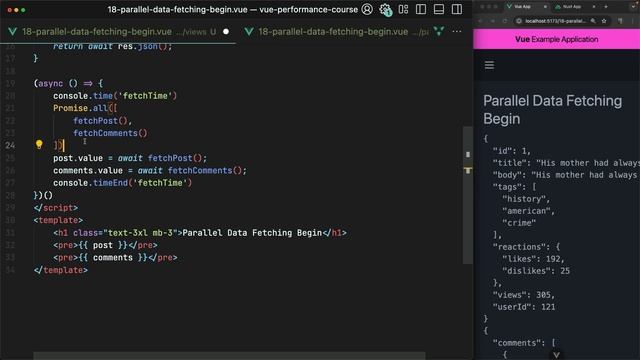Click line number 24 in the gutter
This screenshot has height=360, width=640.
click(x=11, y=145)
